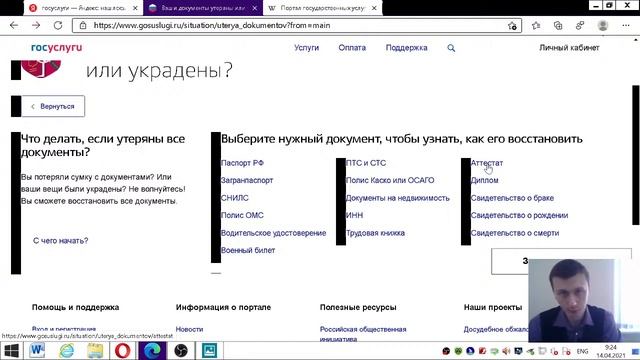
Task: Click the 'С чего начать?' link
Action: coord(60,241)
